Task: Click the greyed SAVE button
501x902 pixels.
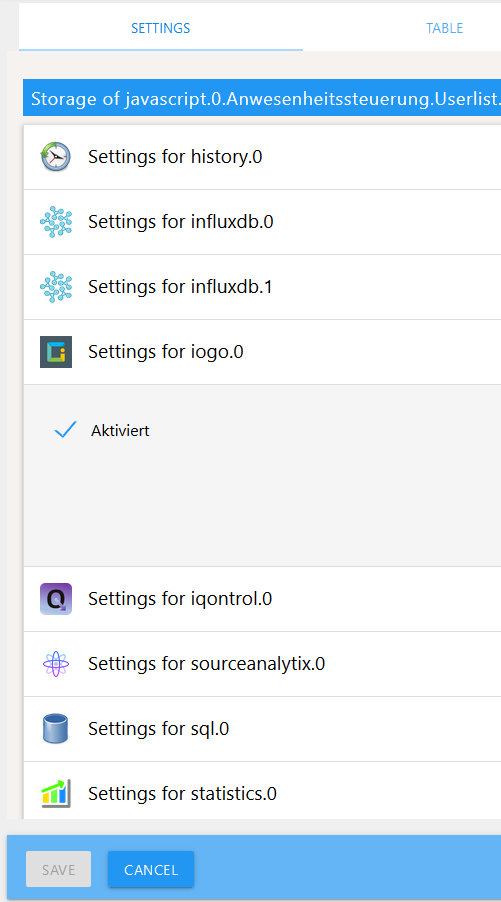Action: click(58, 870)
